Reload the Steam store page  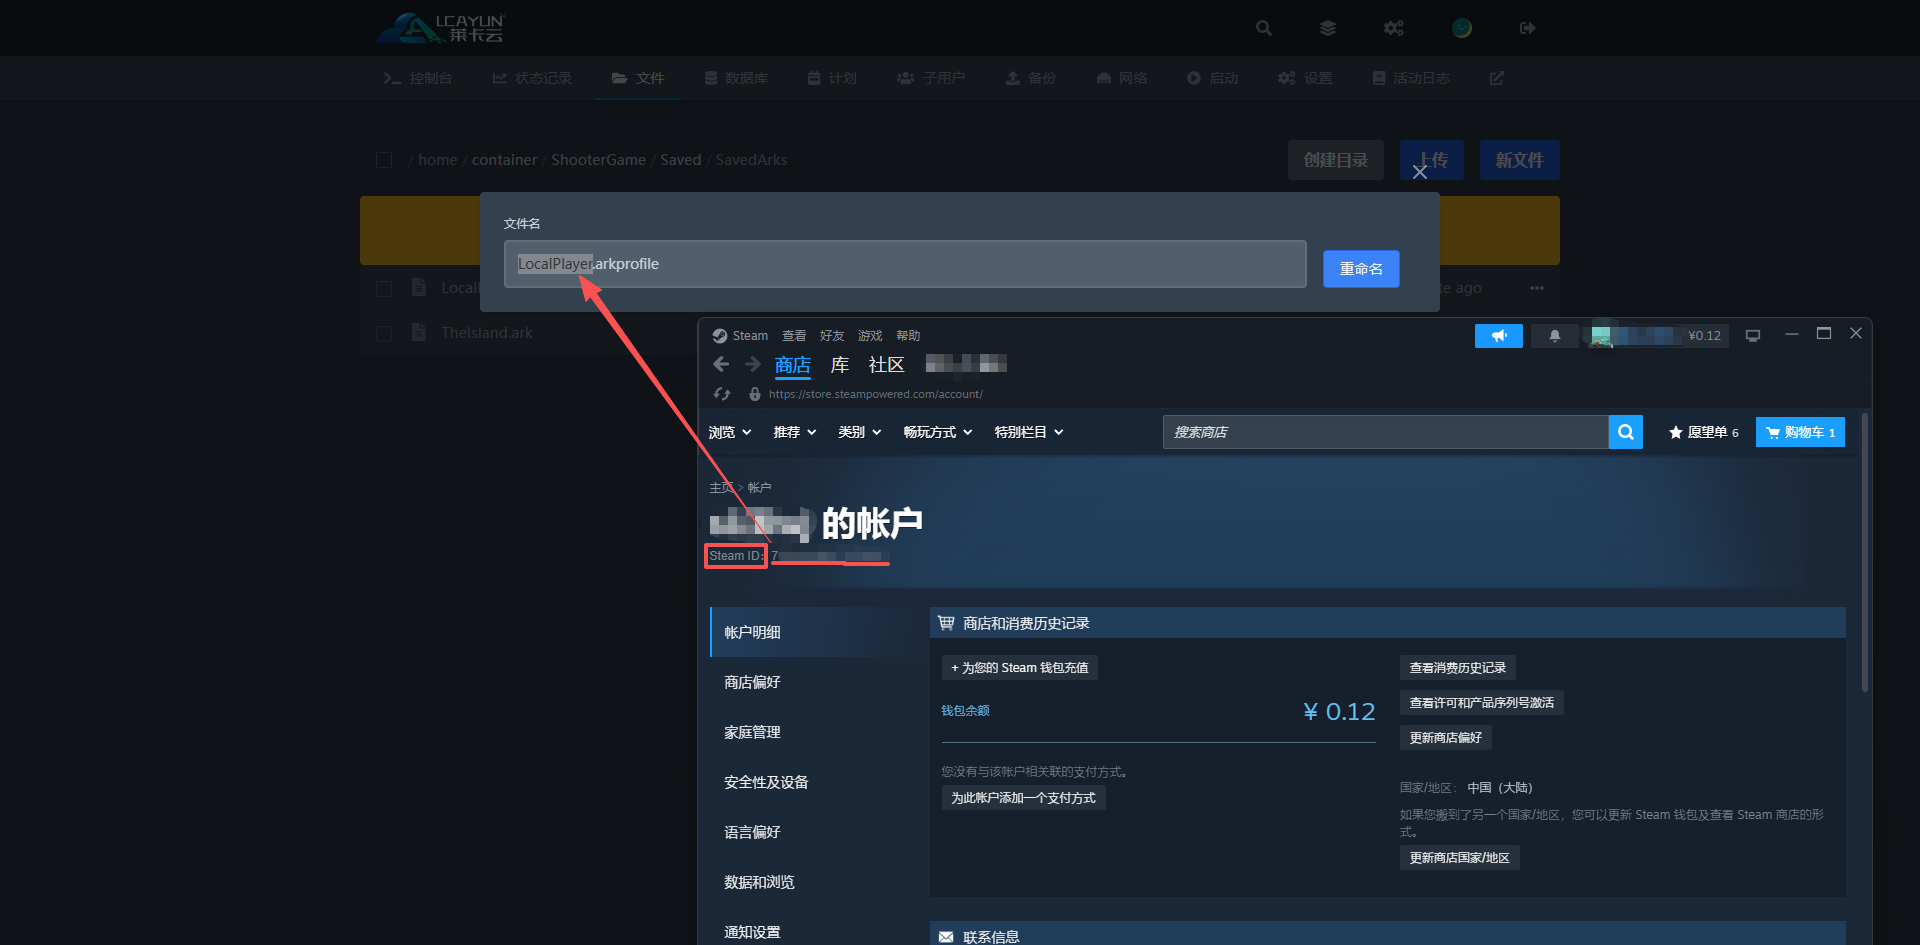[722, 394]
